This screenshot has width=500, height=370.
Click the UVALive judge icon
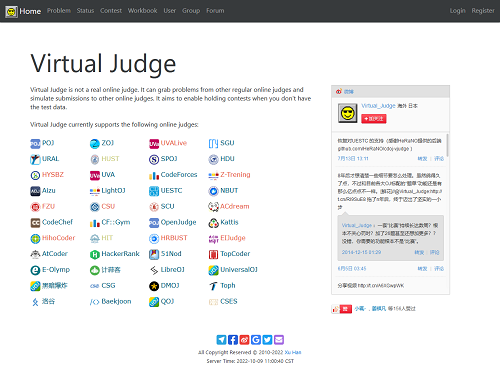point(154,144)
